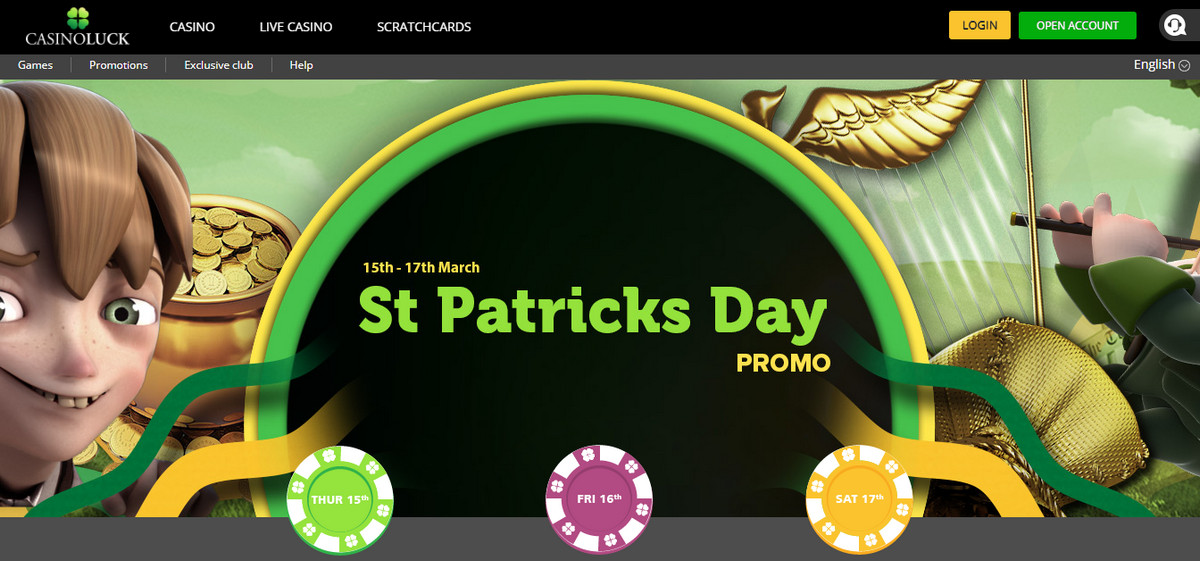Open the live chat support icon
The width and height of the screenshot is (1200, 561).
(1173, 25)
